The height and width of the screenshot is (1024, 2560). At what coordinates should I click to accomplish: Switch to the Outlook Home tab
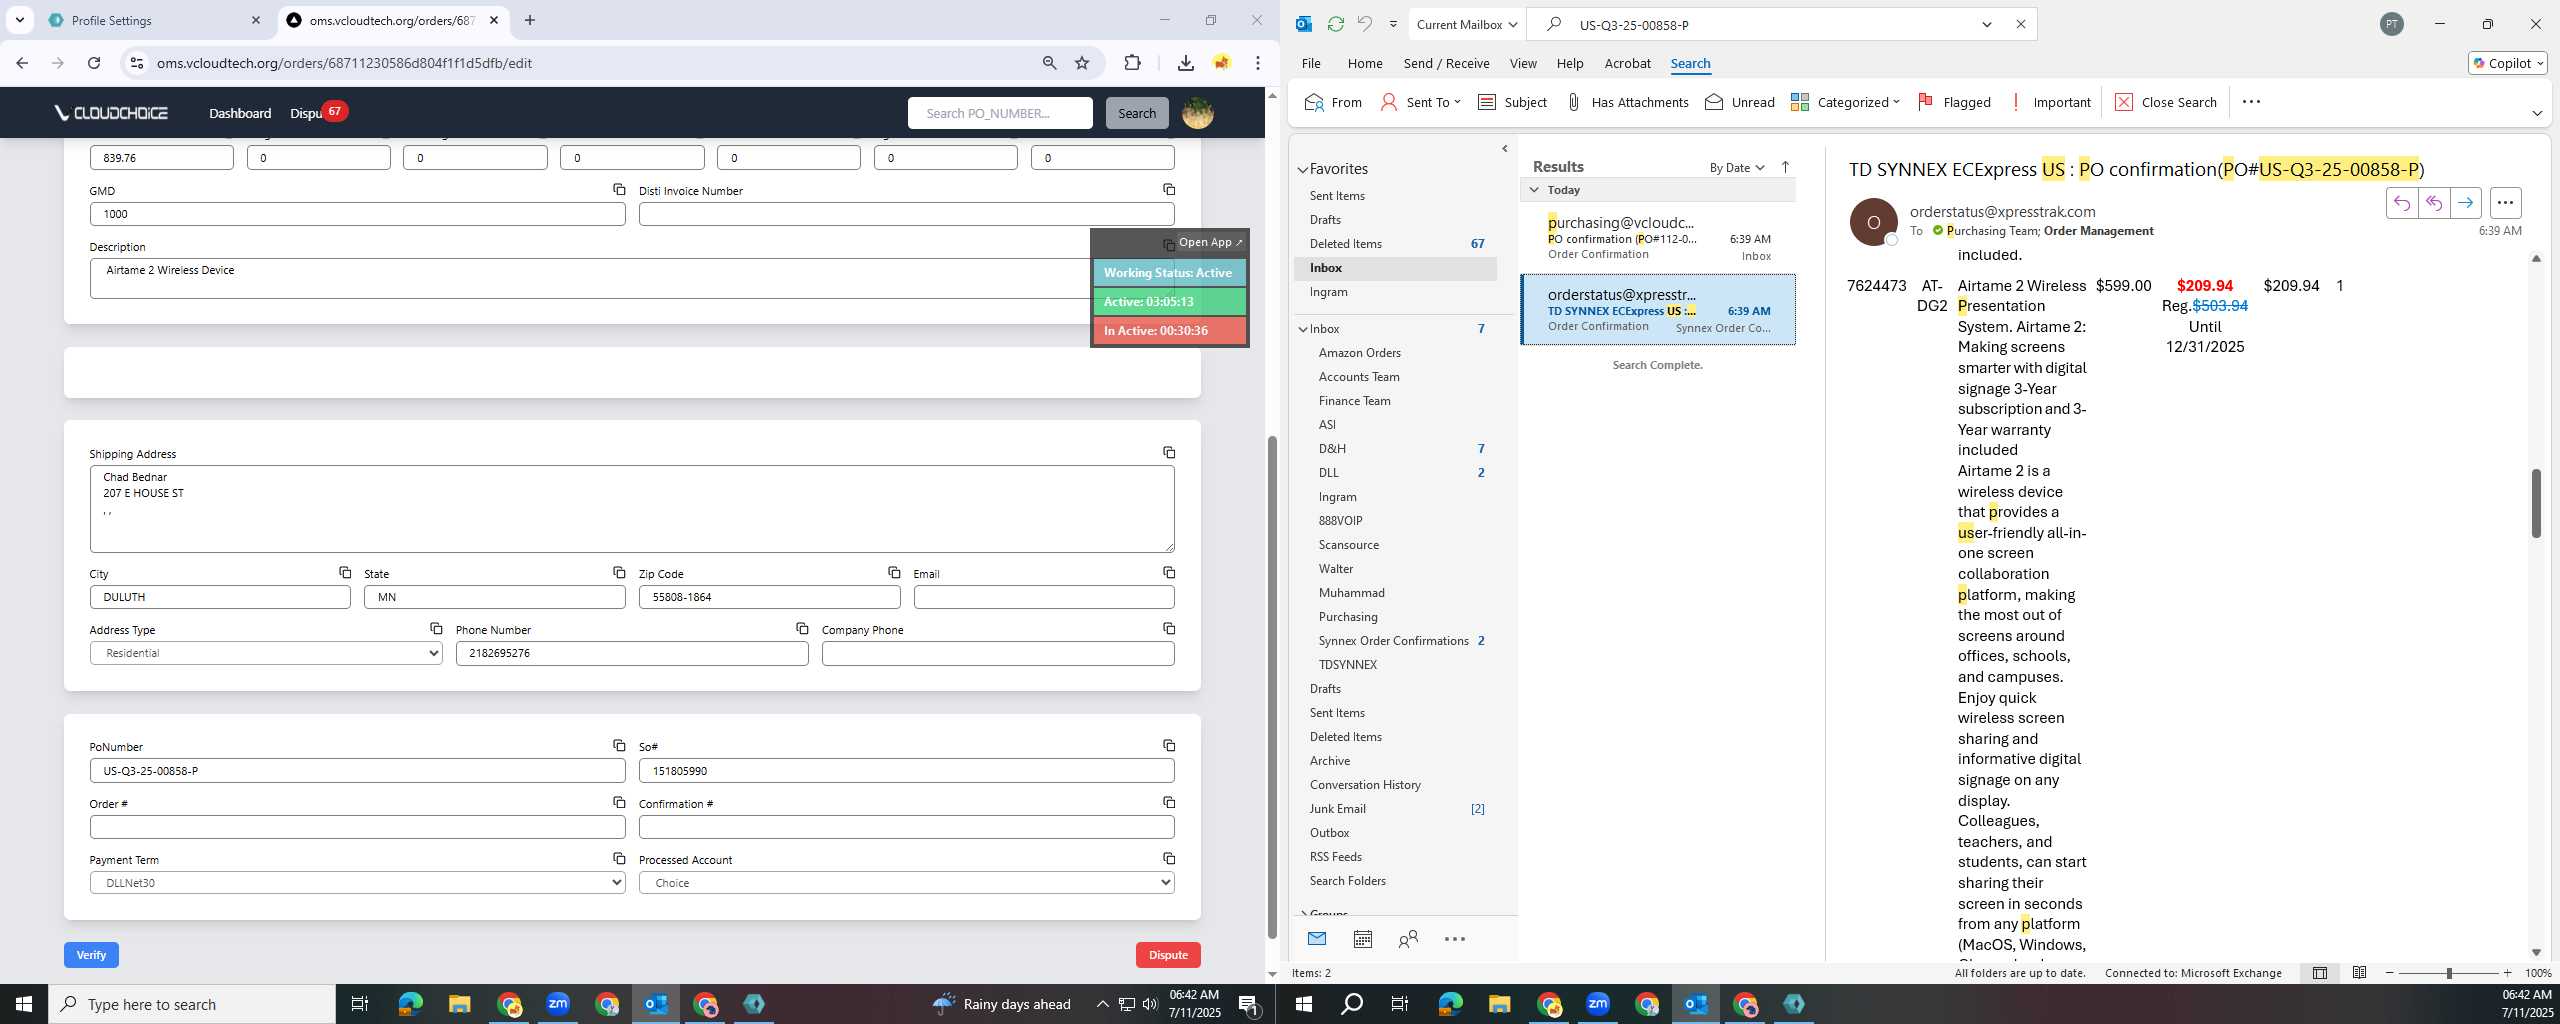tap(1365, 63)
